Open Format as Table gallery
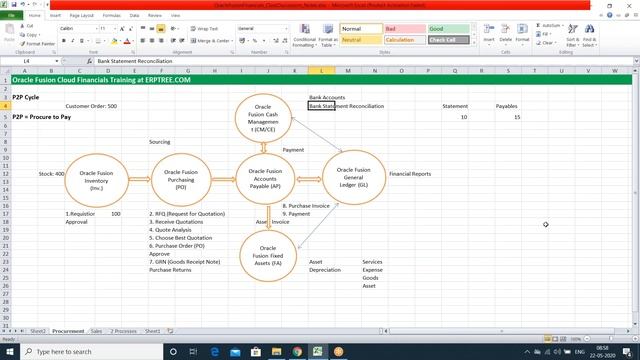The image size is (640, 360). [x=328, y=36]
